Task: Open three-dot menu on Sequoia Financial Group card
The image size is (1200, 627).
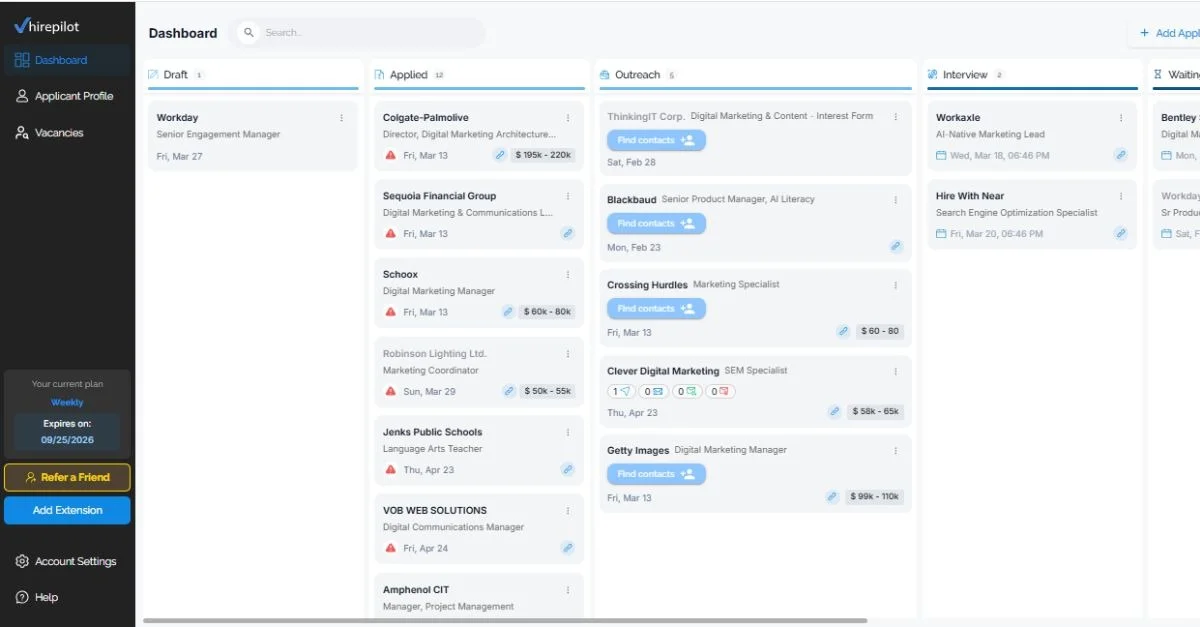Action: click(x=568, y=196)
